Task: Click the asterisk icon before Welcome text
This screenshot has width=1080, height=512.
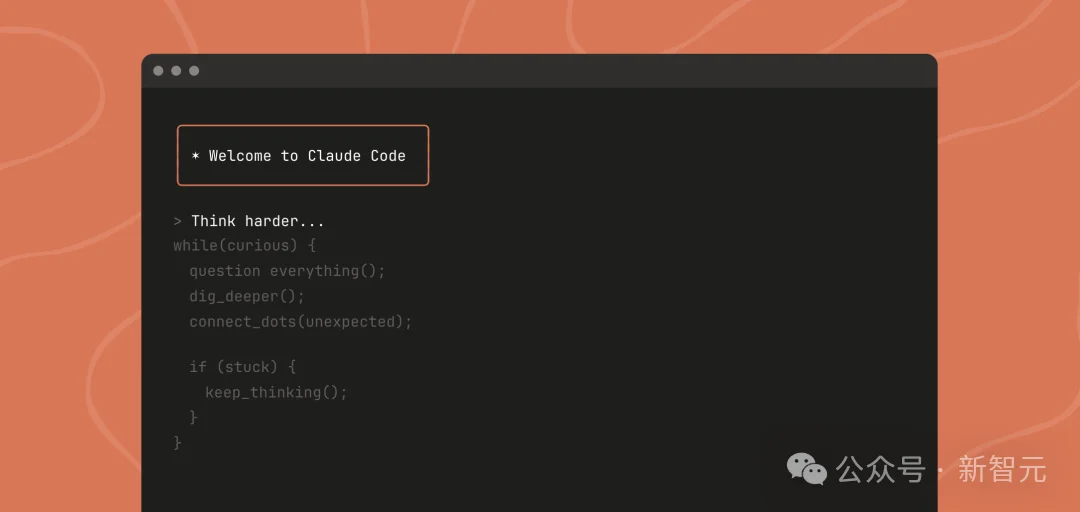Action: (x=196, y=156)
